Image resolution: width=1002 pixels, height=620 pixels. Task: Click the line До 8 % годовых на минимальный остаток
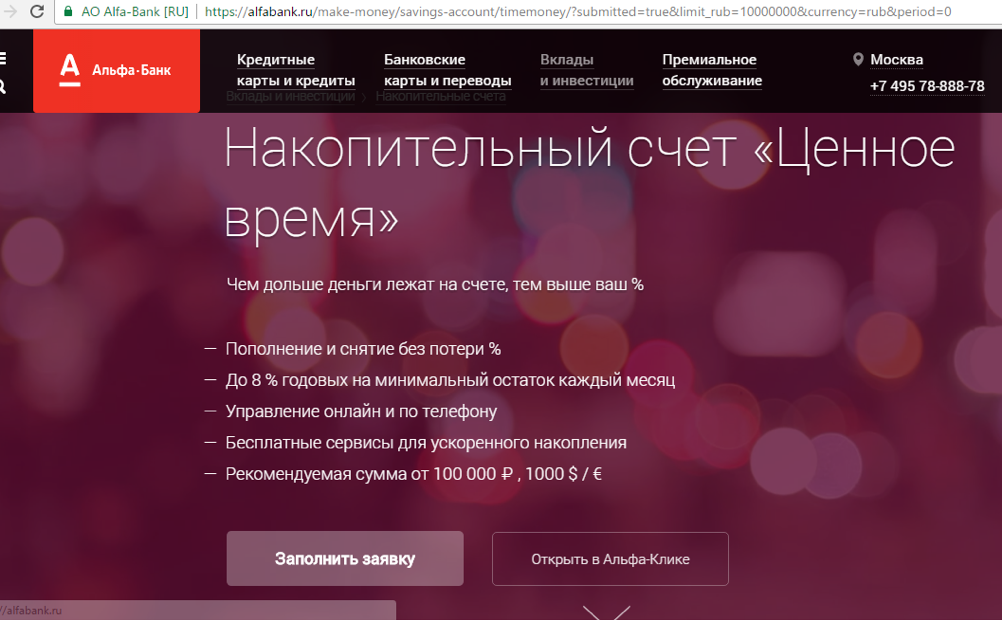click(x=450, y=380)
